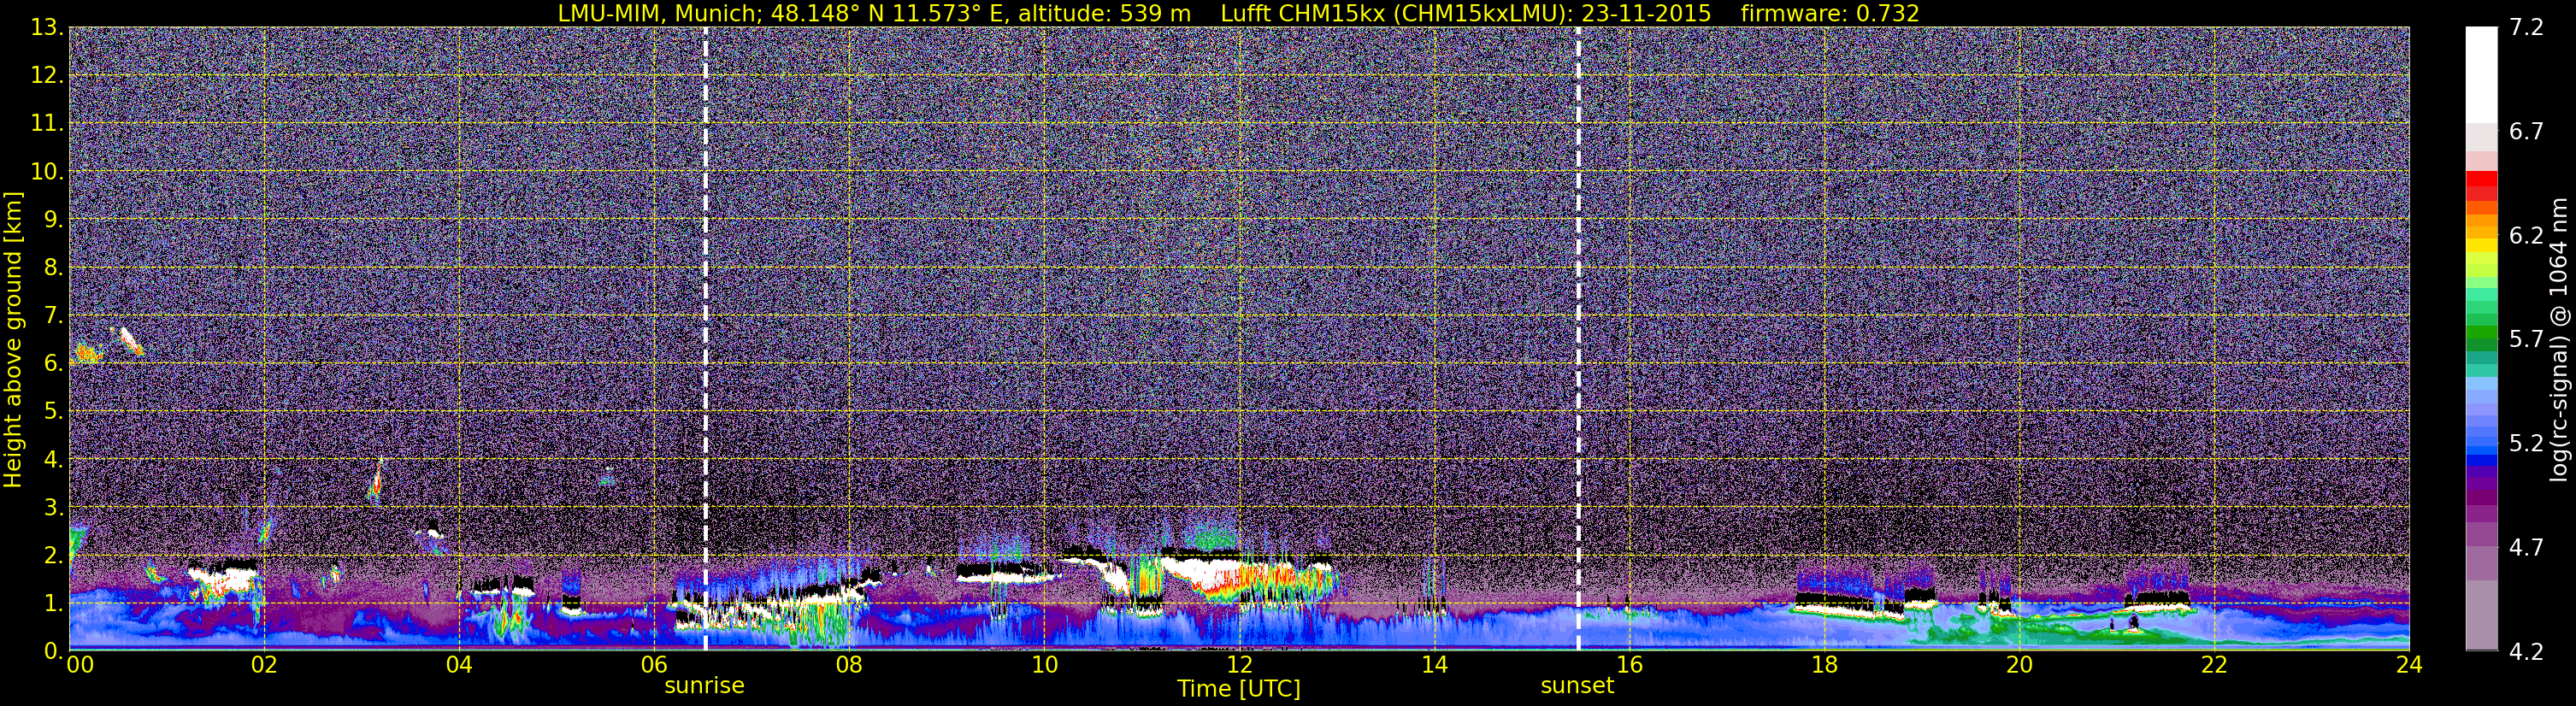Click the time tick label '14'
Screen dimensions: 2576x706
click(1434, 665)
